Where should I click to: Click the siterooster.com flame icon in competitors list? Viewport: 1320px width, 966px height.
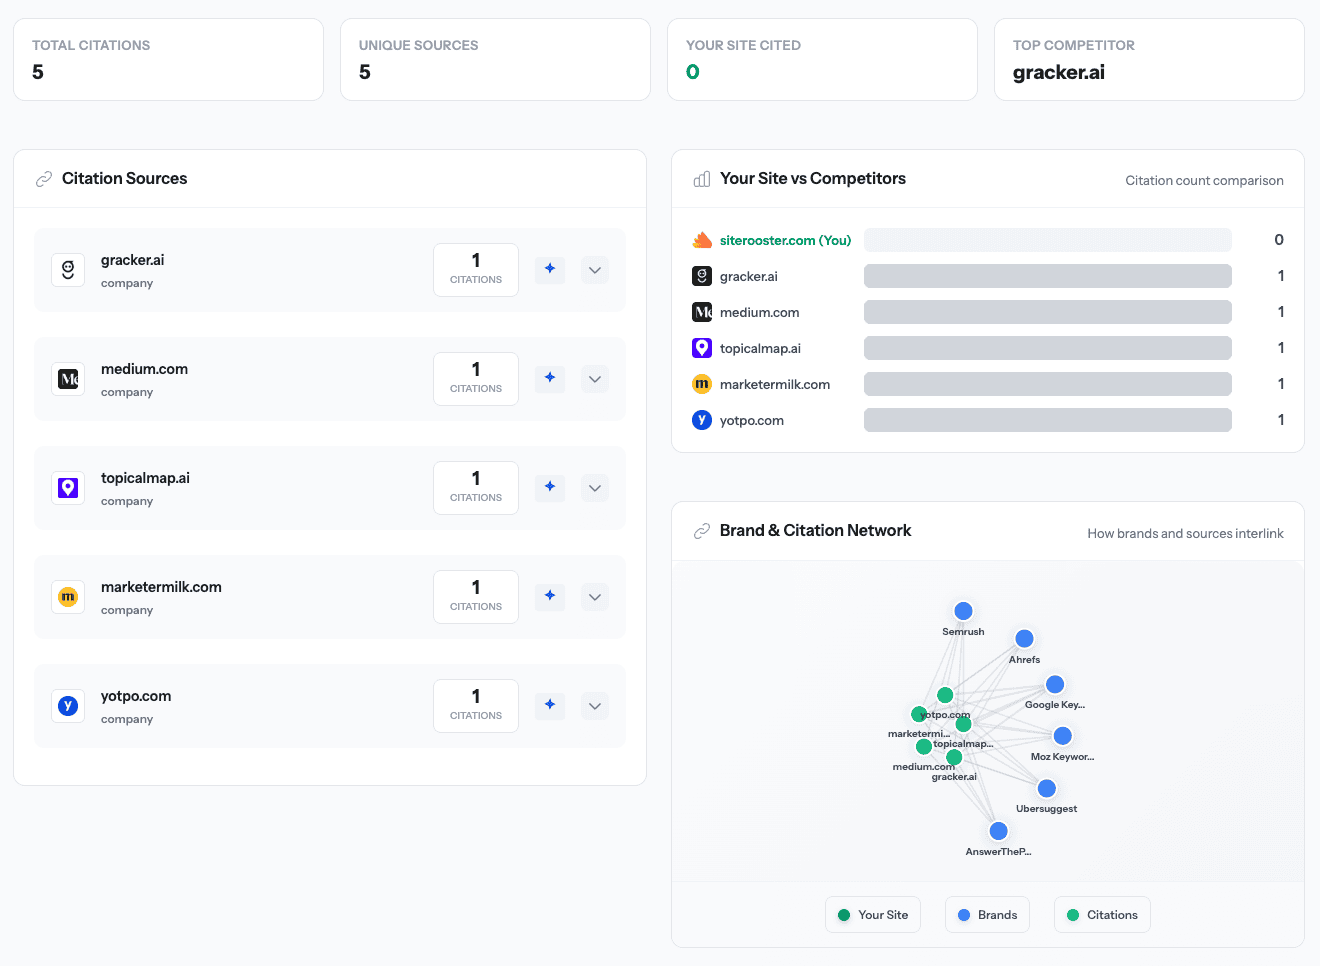coord(702,240)
